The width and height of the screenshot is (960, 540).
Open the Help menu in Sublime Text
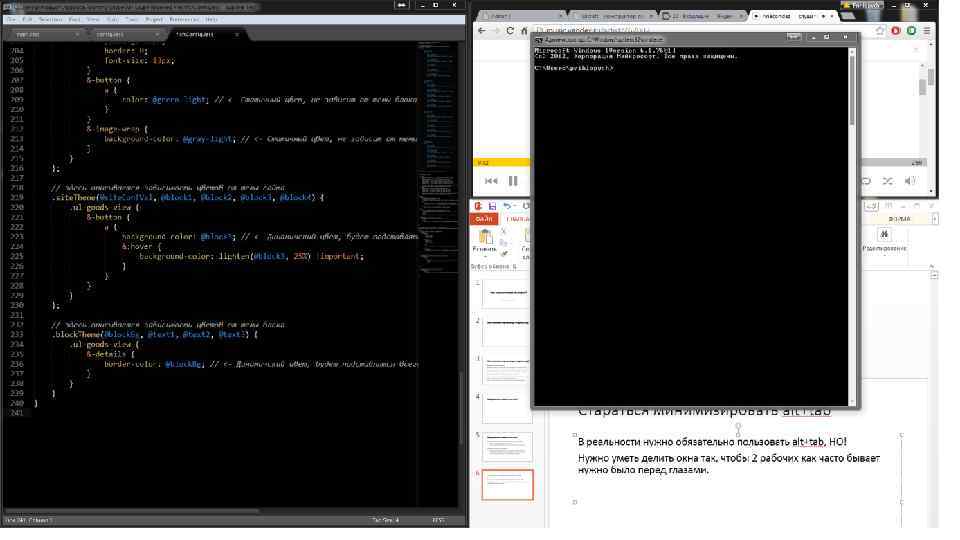[212, 20]
